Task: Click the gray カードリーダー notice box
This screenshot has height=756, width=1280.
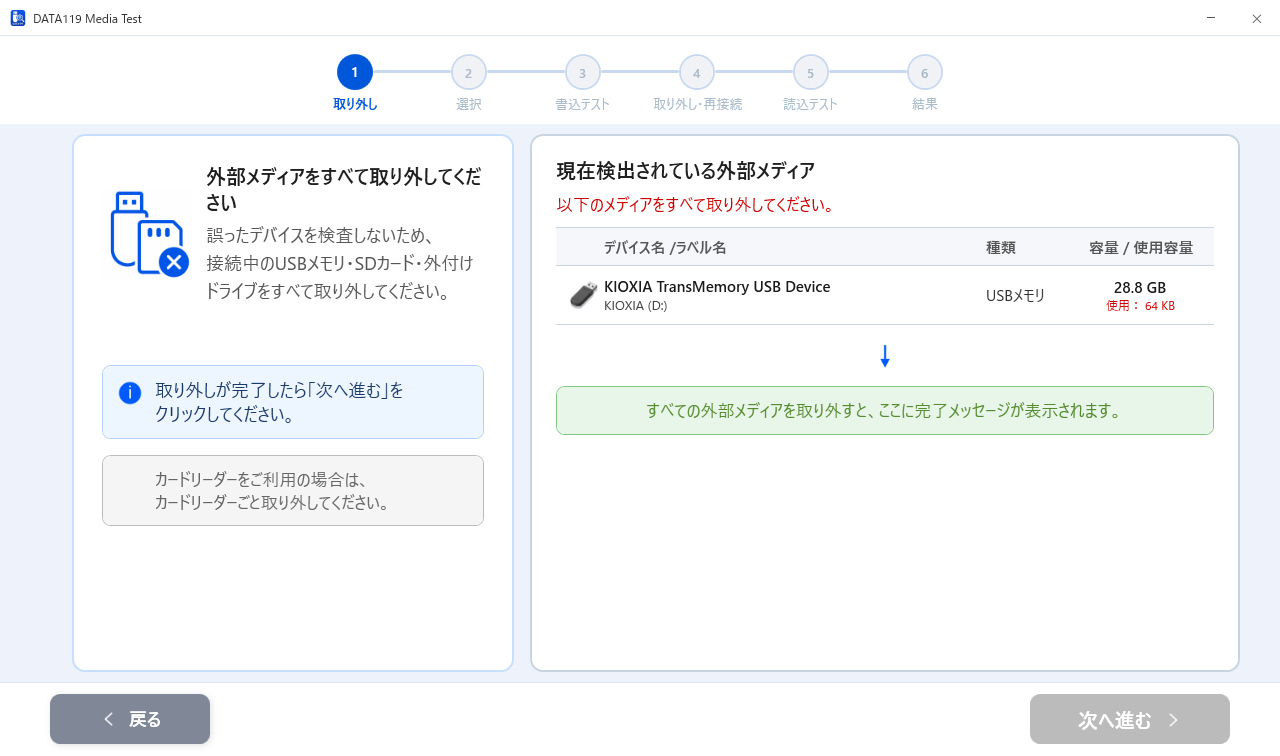Action: point(293,490)
